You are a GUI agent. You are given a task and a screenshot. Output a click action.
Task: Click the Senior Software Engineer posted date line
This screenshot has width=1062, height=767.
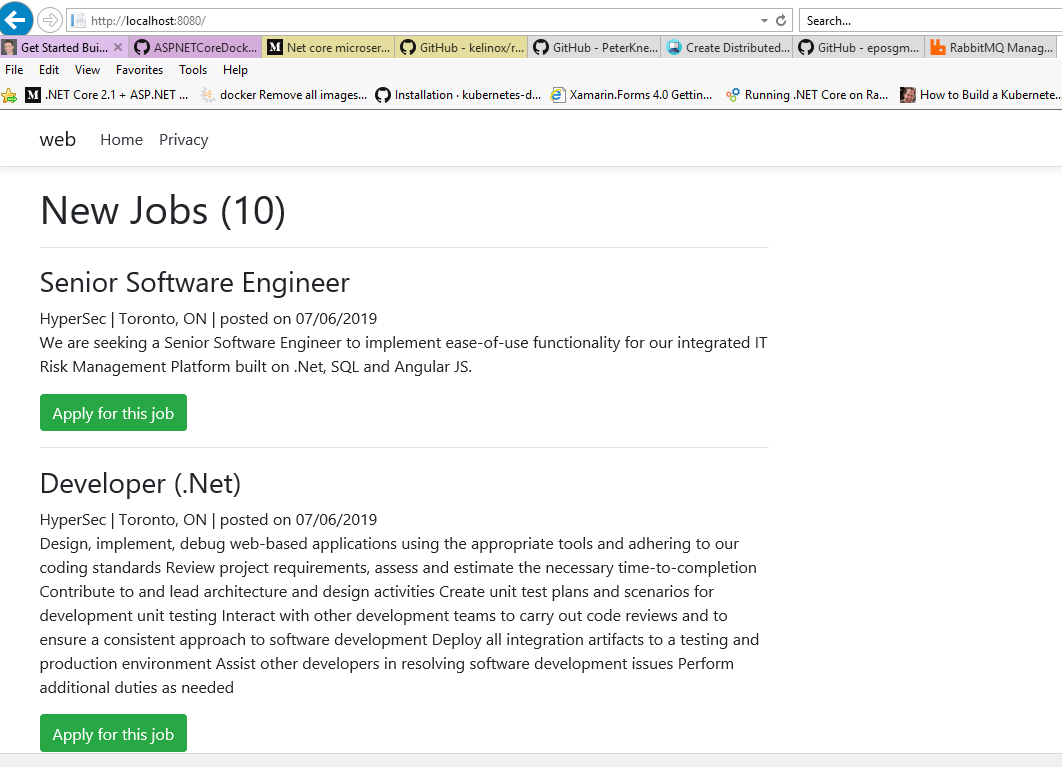pyautogui.click(x=208, y=318)
